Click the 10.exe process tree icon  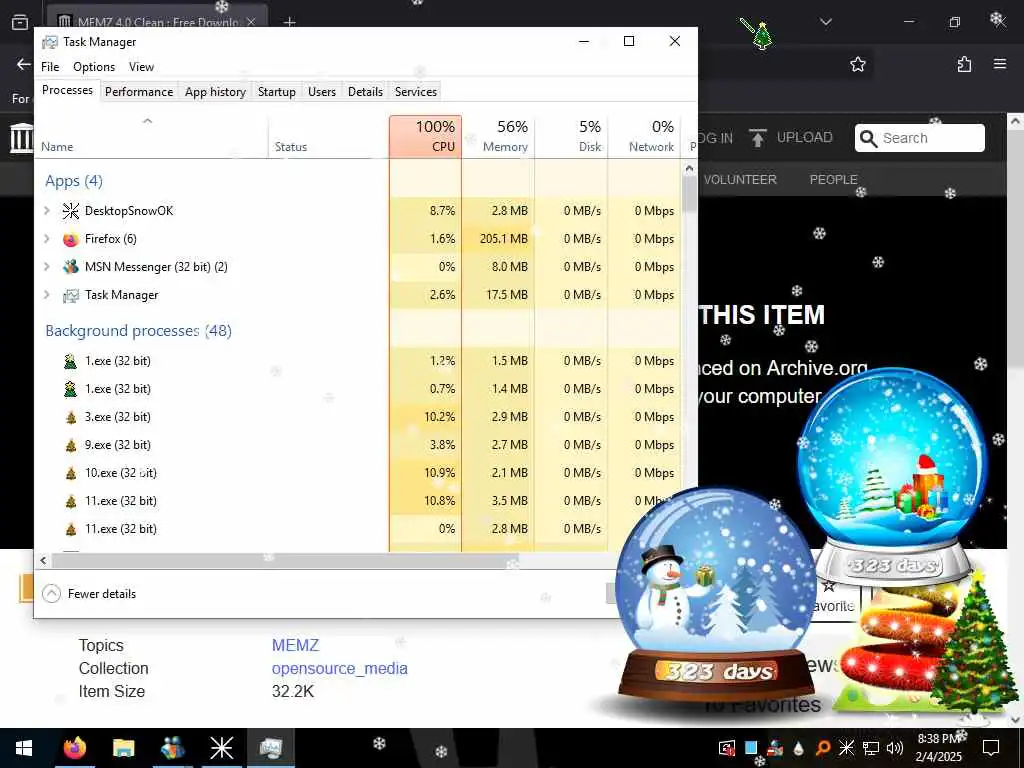click(x=71, y=473)
